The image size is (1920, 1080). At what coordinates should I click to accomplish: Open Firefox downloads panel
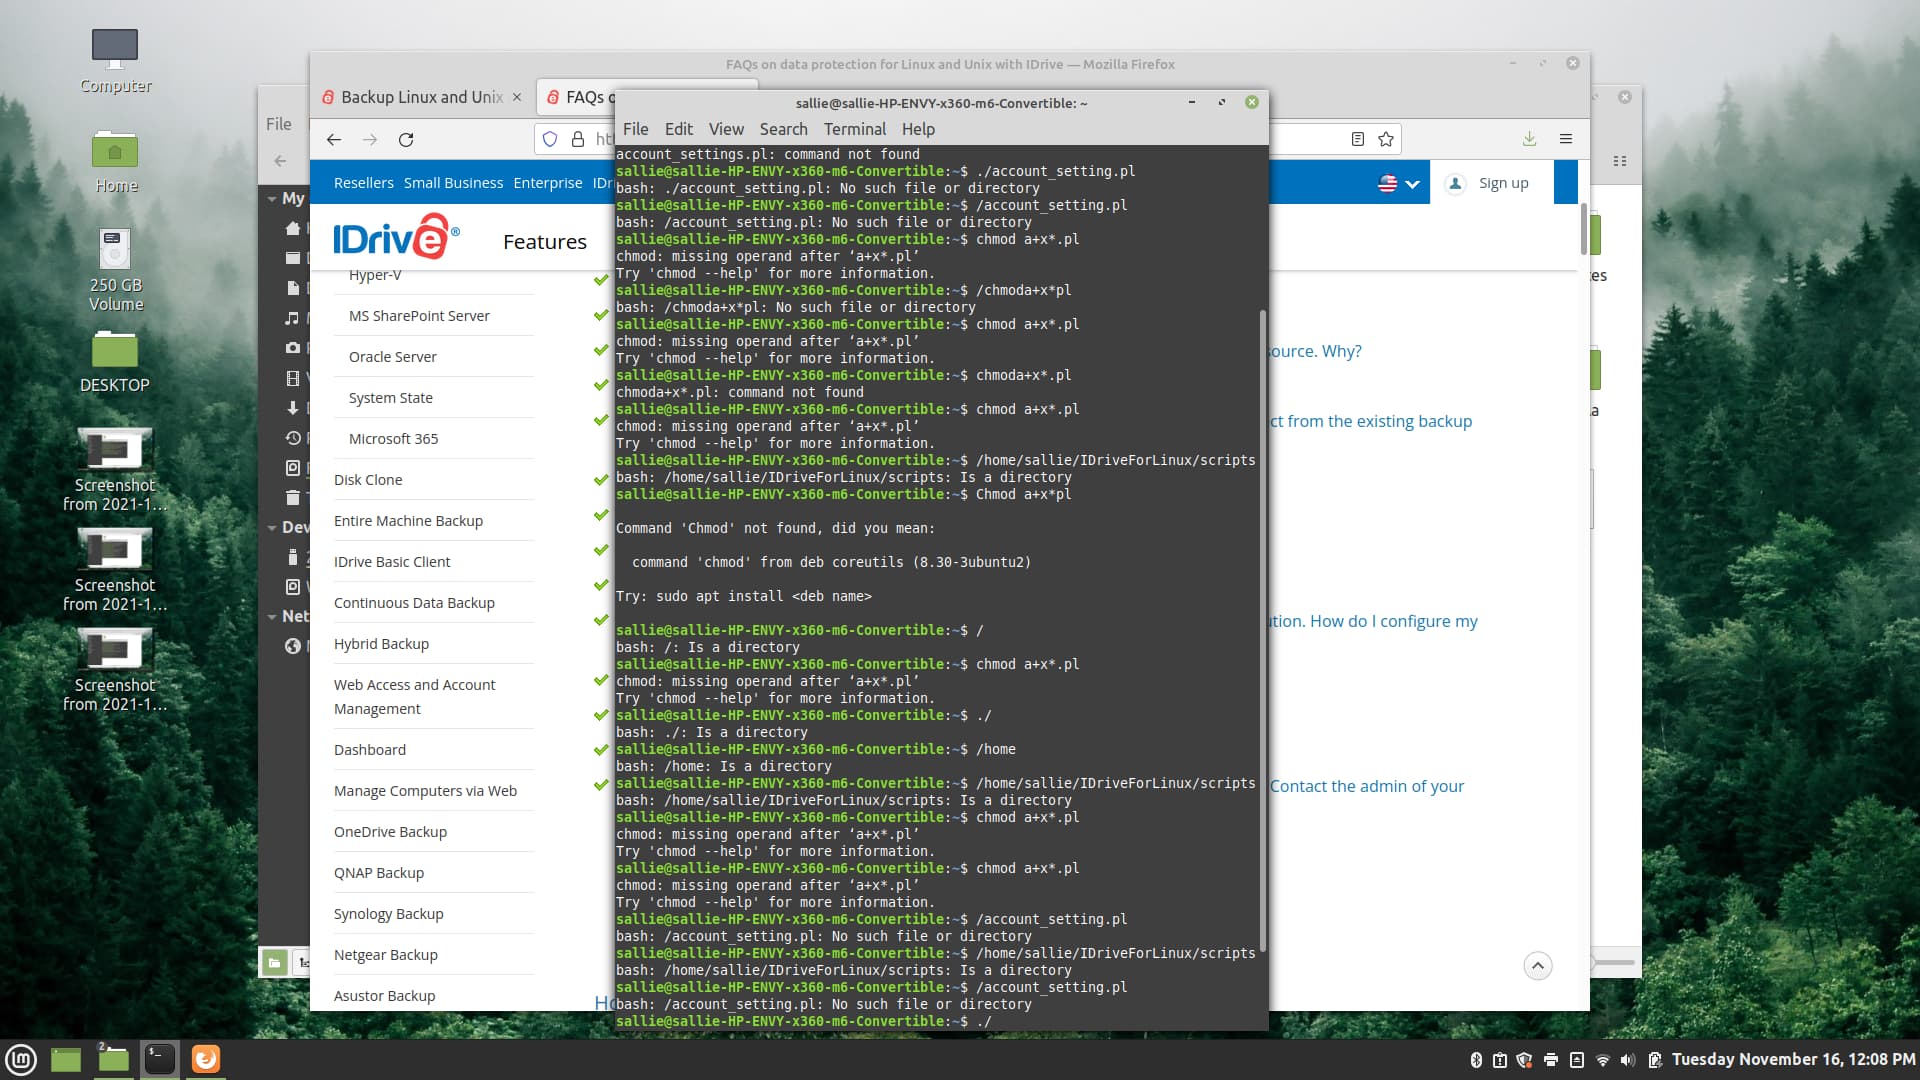pyautogui.click(x=1529, y=139)
